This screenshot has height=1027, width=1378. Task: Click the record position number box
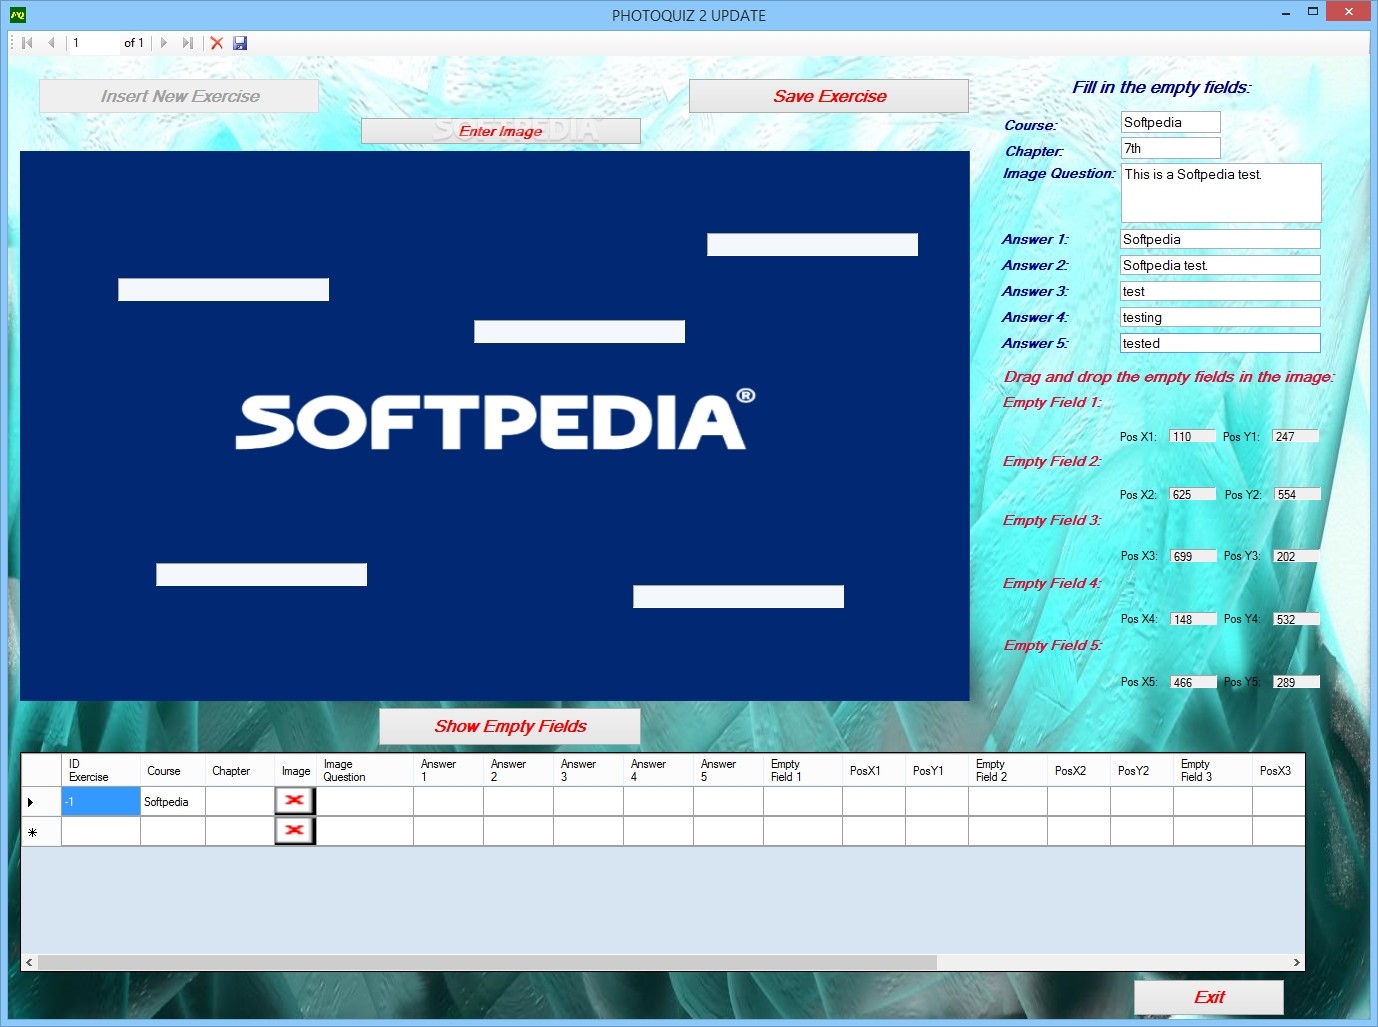point(93,43)
